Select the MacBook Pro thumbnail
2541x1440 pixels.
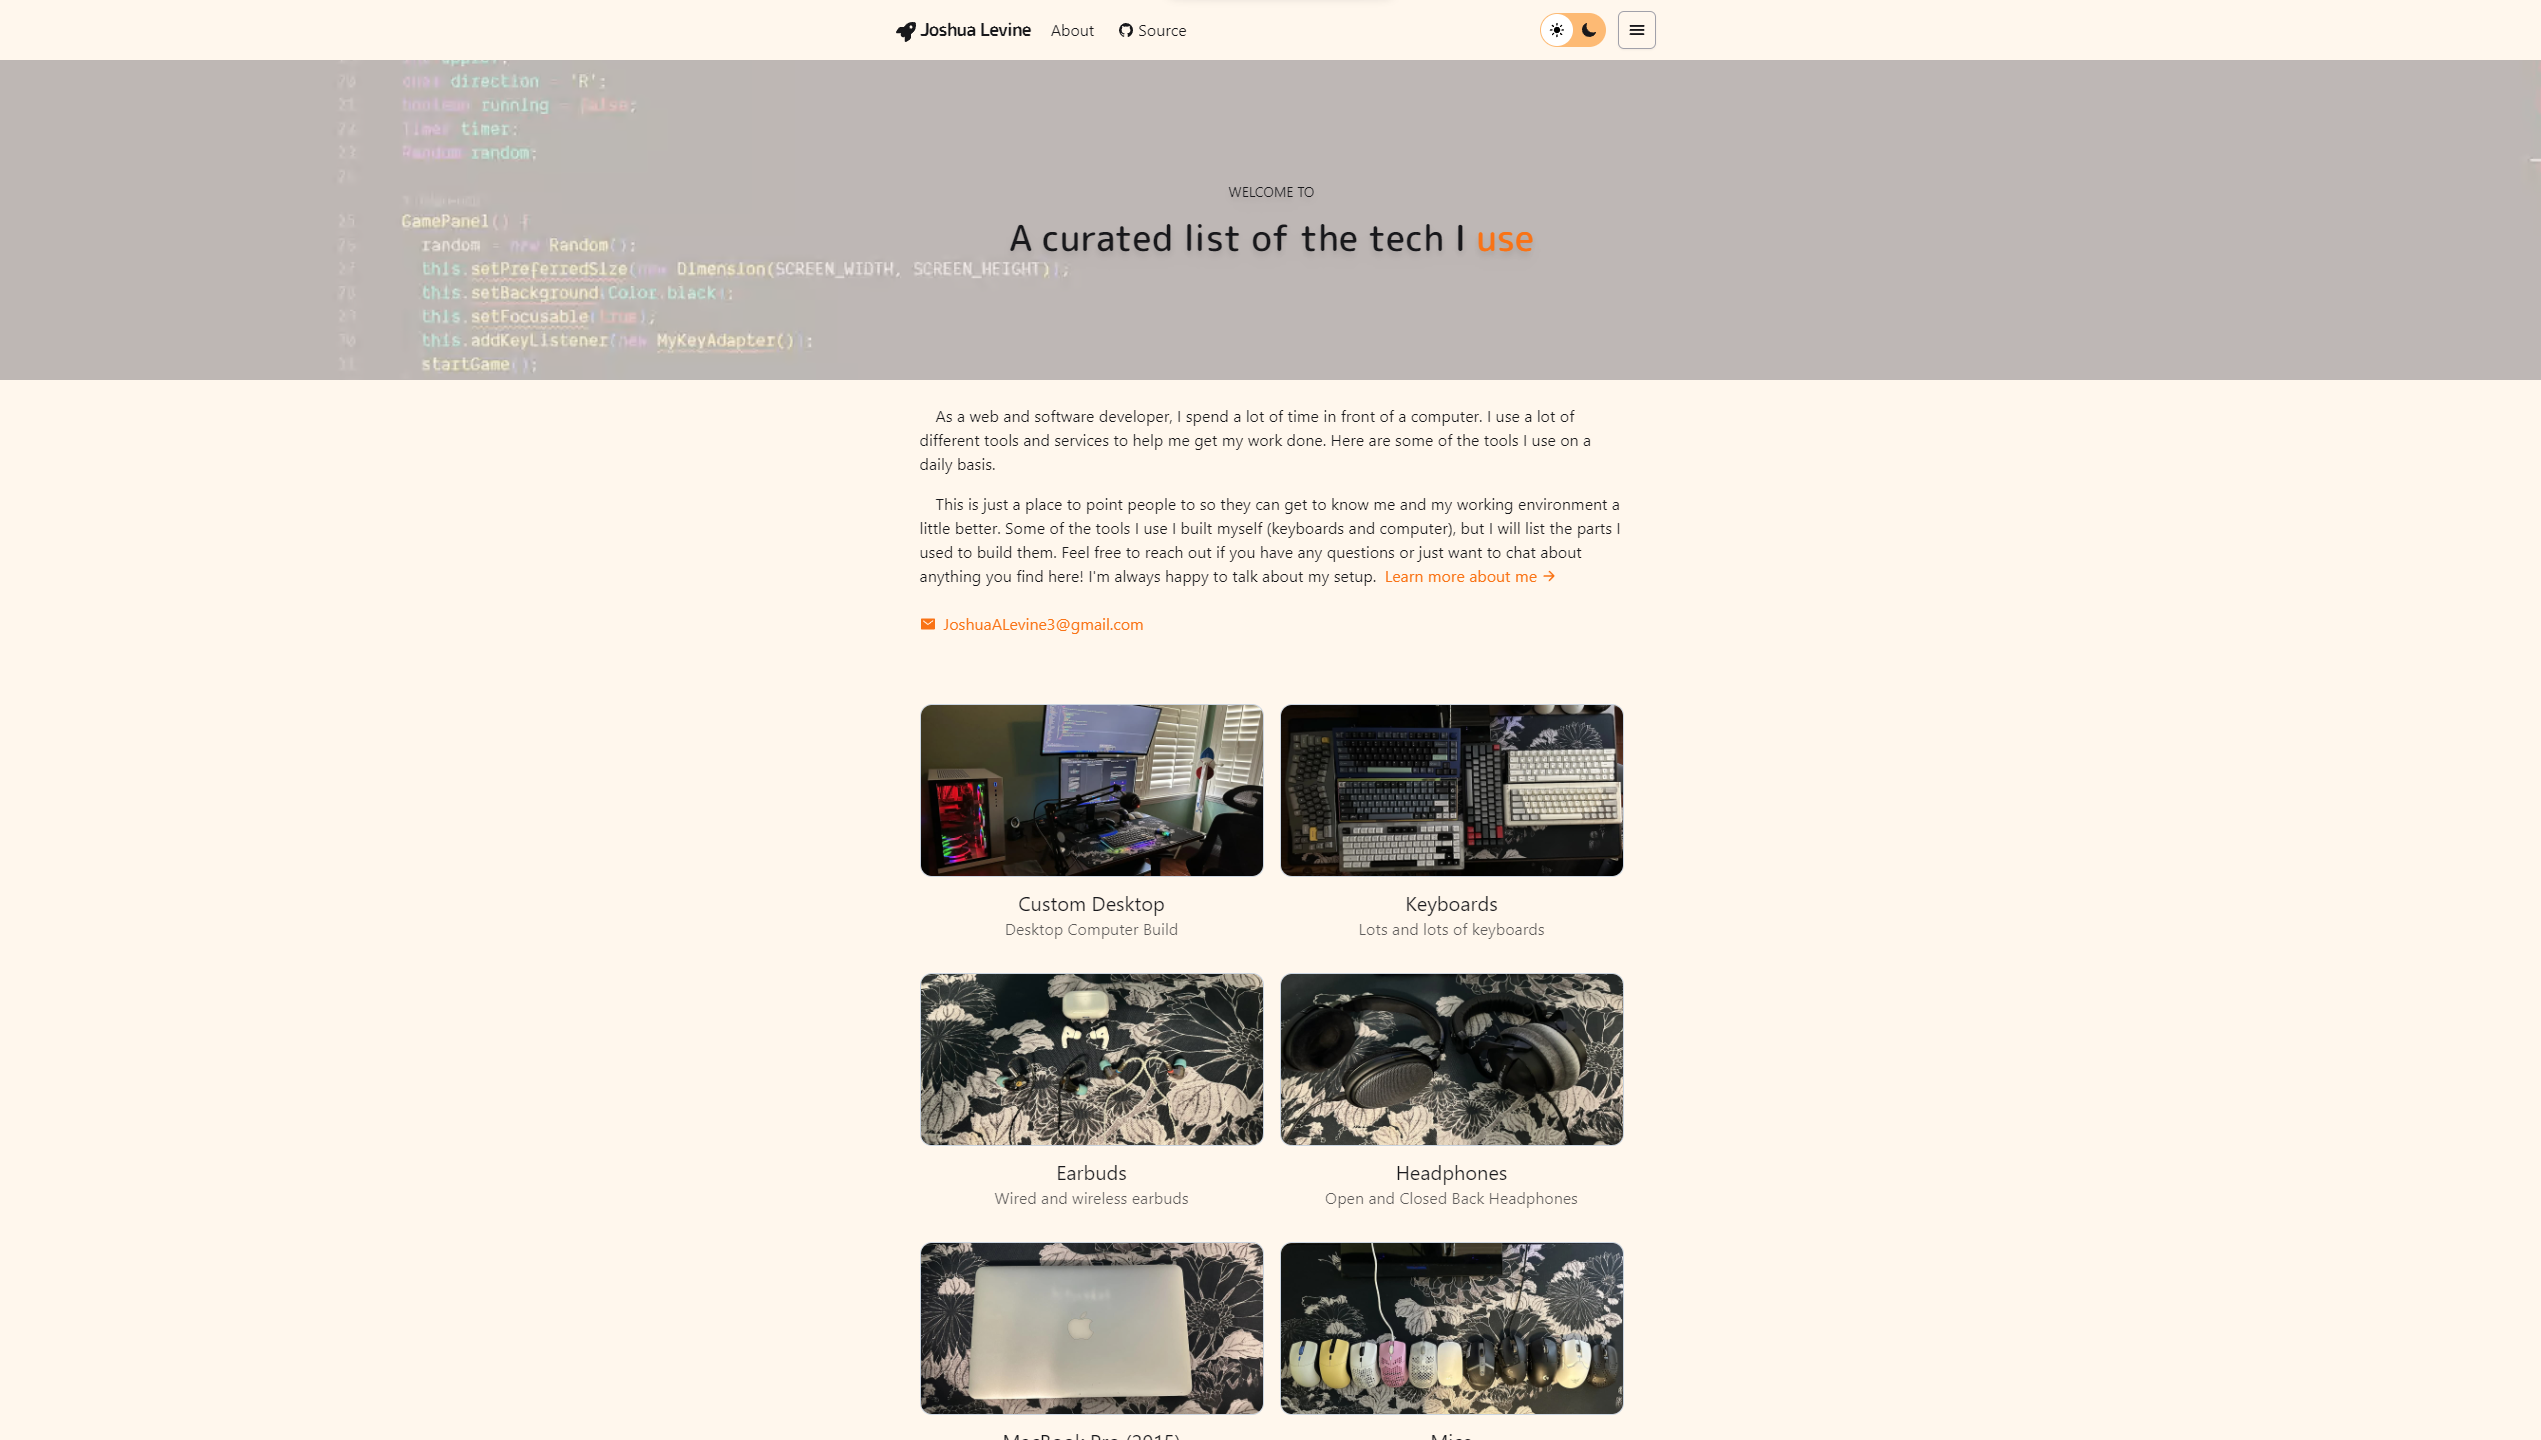(x=1091, y=1327)
